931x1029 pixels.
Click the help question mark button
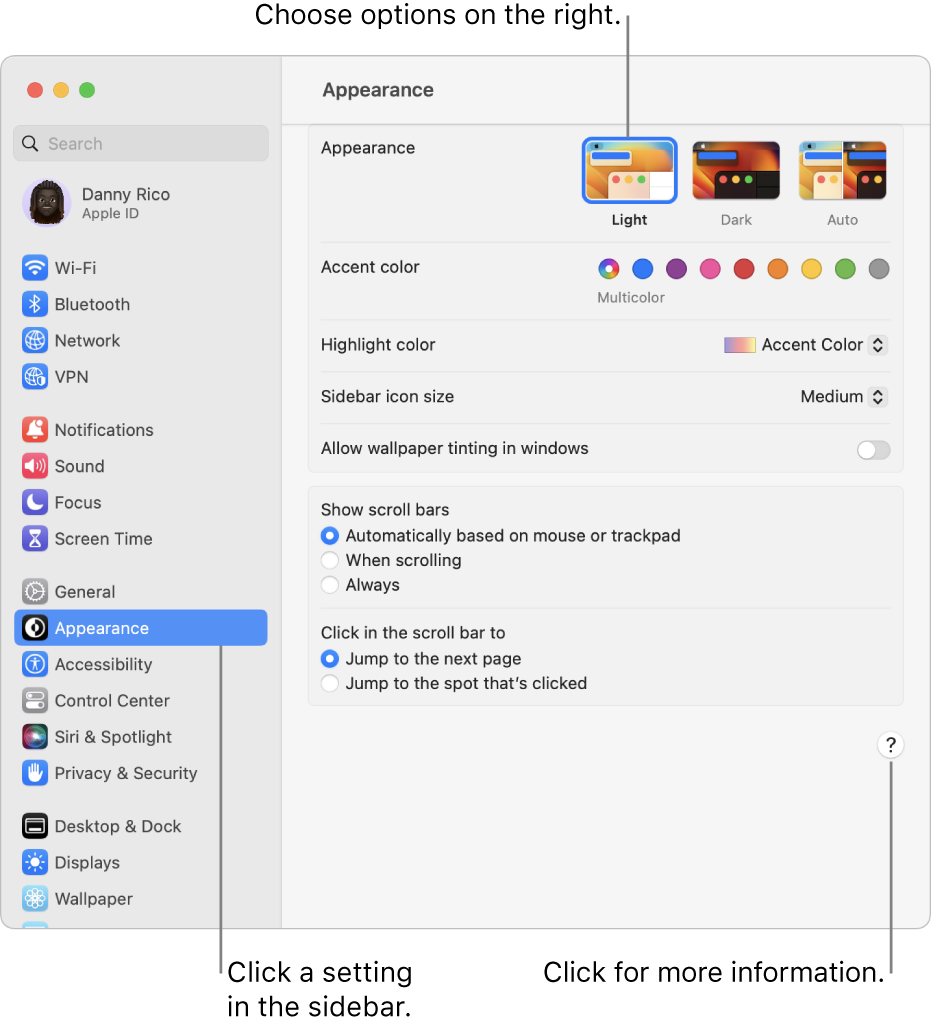point(890,745)
